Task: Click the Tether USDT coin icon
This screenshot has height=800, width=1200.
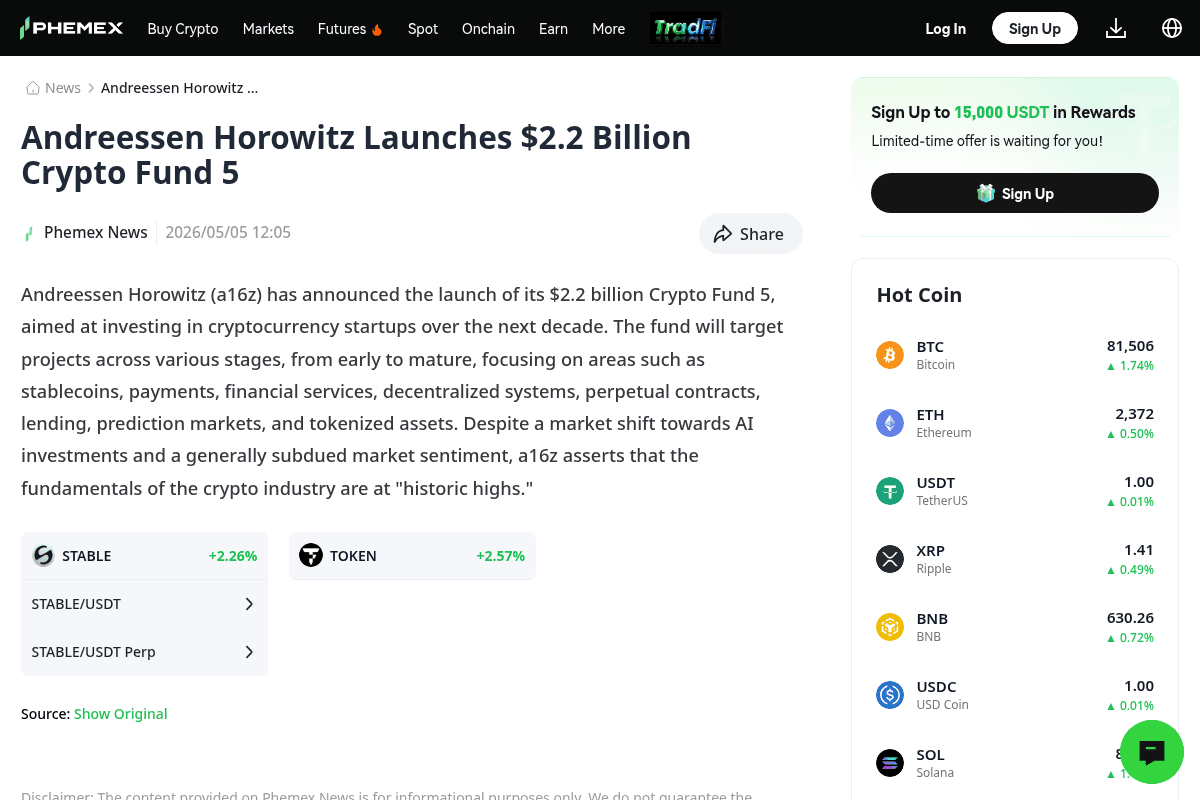Action: [890, 491]
